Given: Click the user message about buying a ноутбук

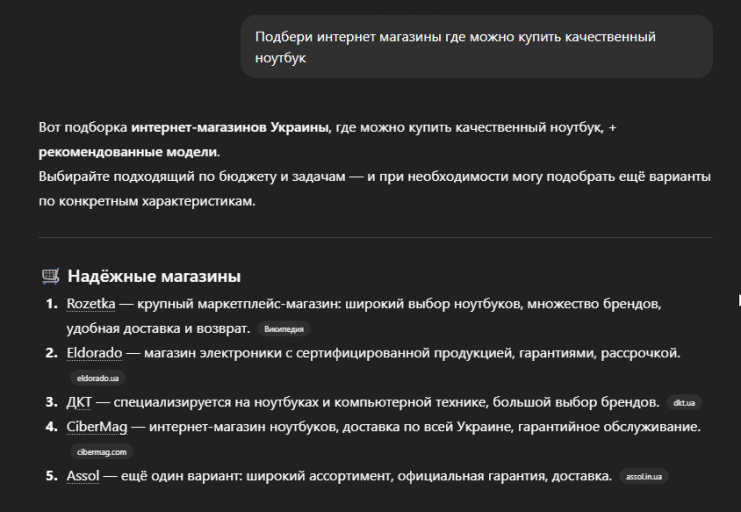Looking at the screenshot, I should coord(476,47).
